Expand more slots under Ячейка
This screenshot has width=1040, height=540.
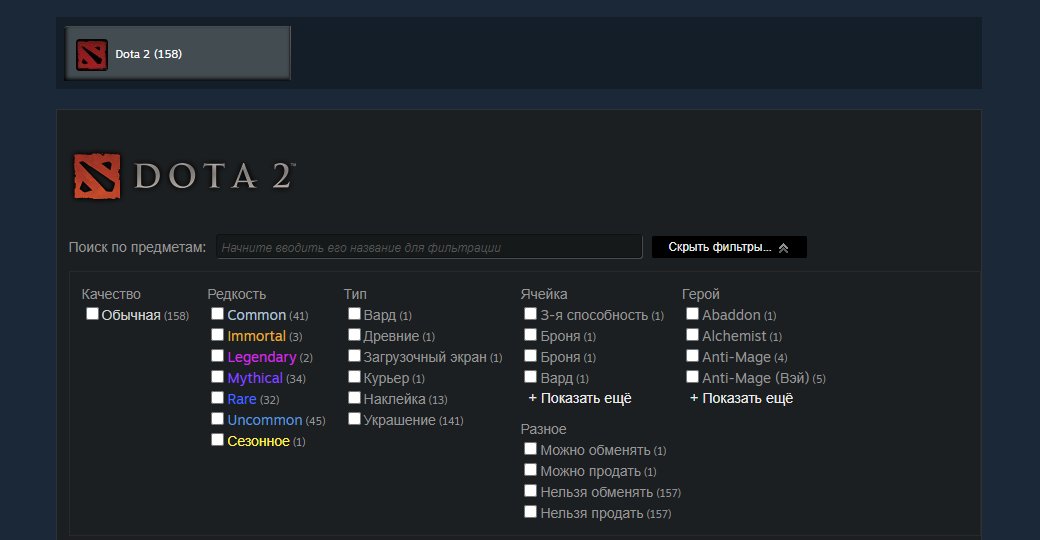click(x=580, y=398)
